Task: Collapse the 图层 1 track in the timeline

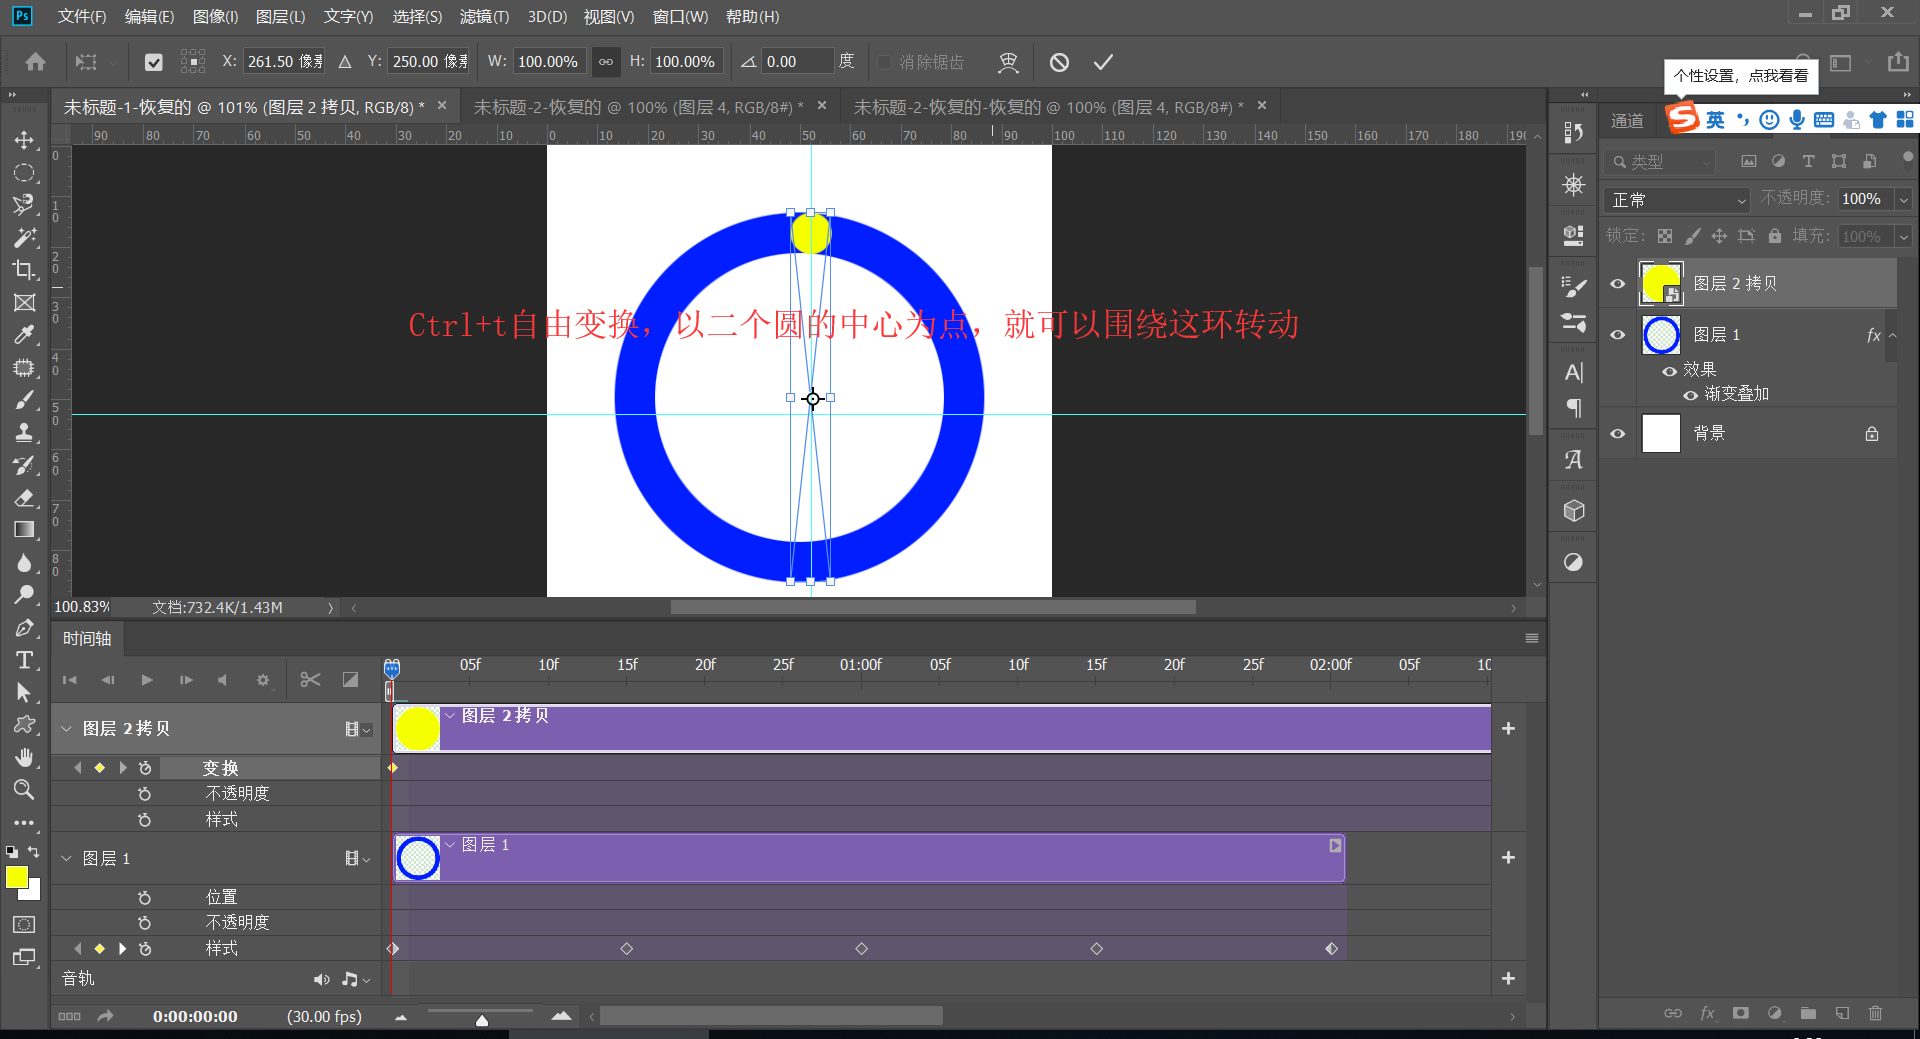Action: pos(66,858)
